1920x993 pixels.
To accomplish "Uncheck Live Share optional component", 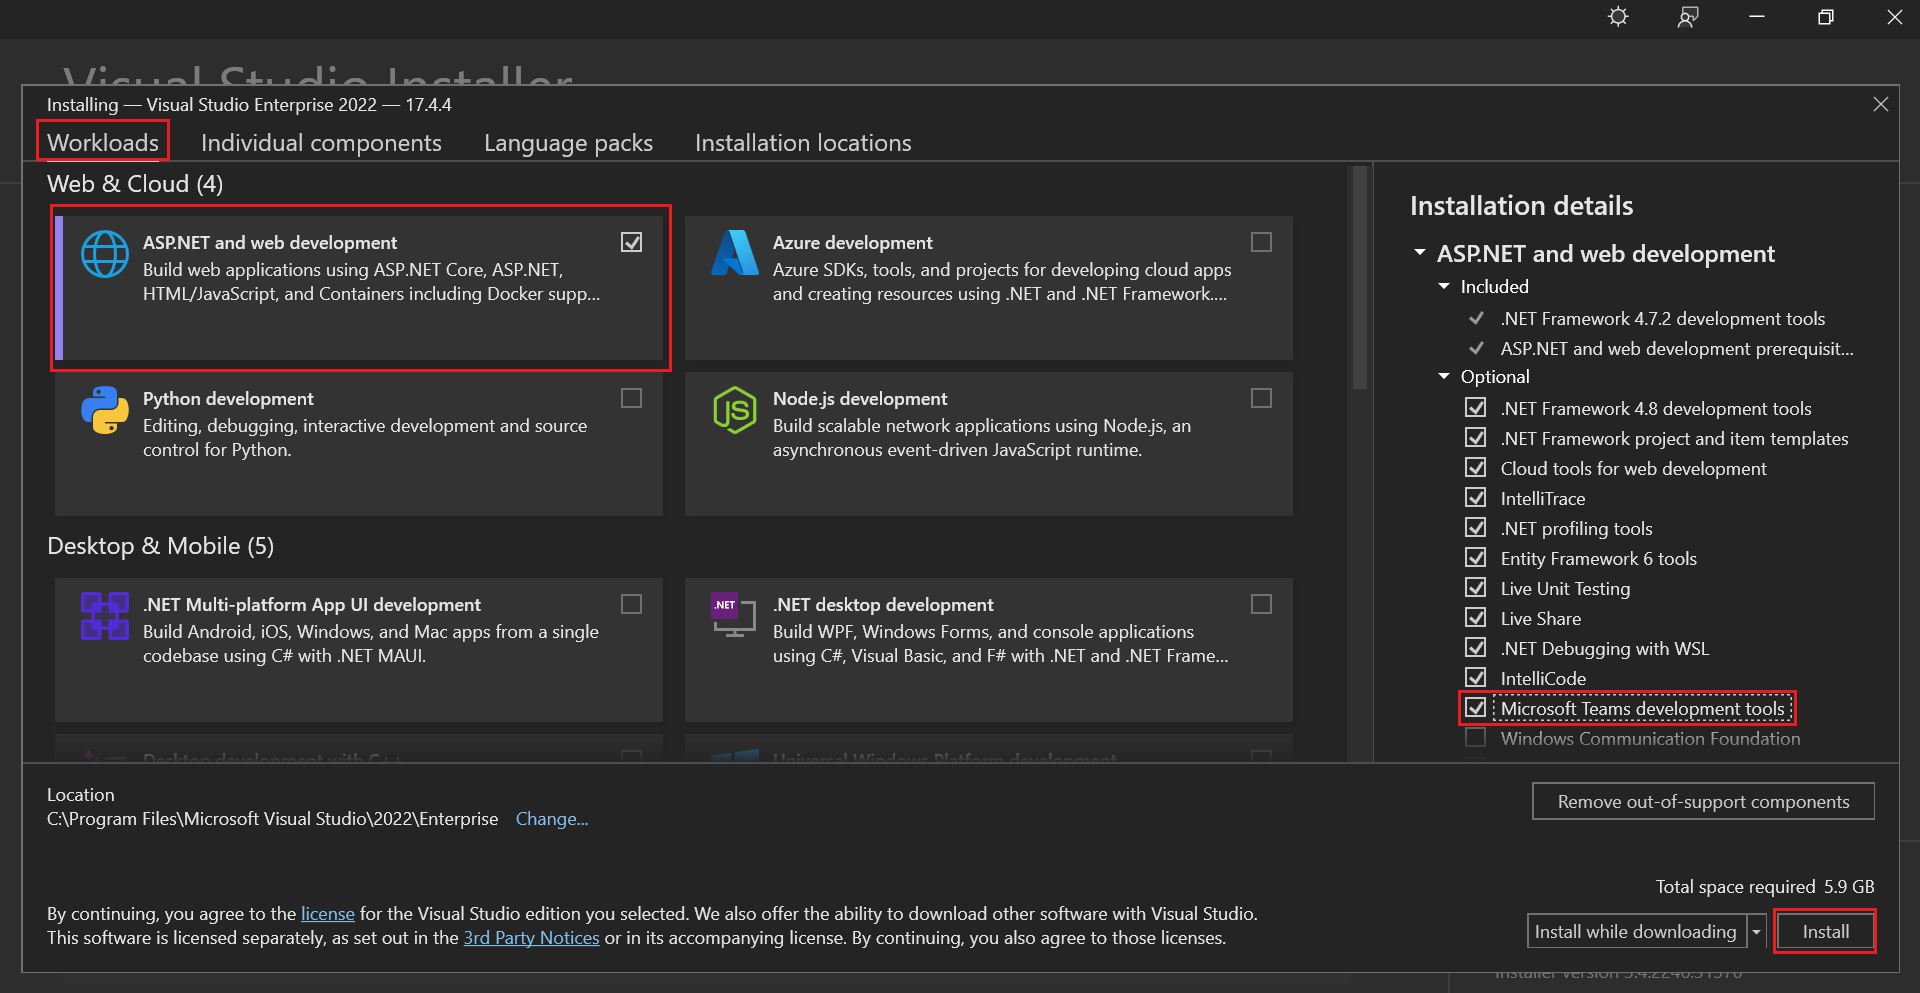I will [x=1475, y=617].
